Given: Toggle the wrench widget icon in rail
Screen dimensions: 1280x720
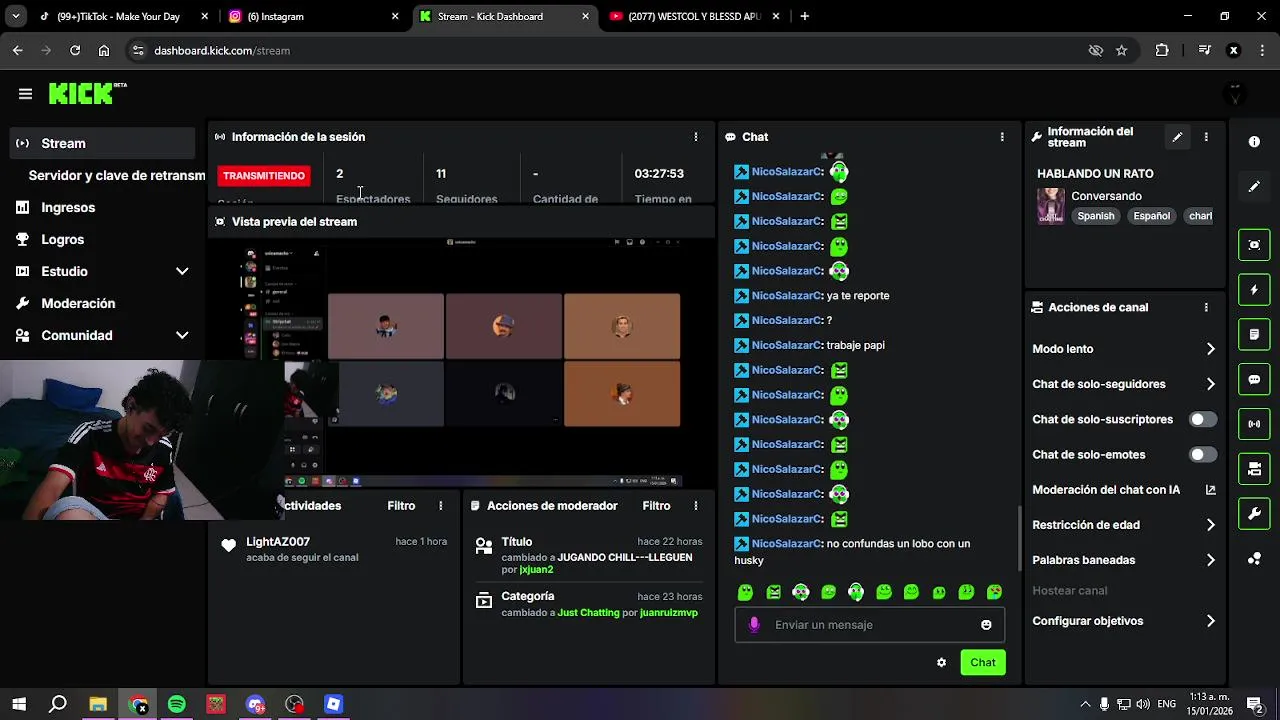Looking at the screenshot, I should (1254, 514).
